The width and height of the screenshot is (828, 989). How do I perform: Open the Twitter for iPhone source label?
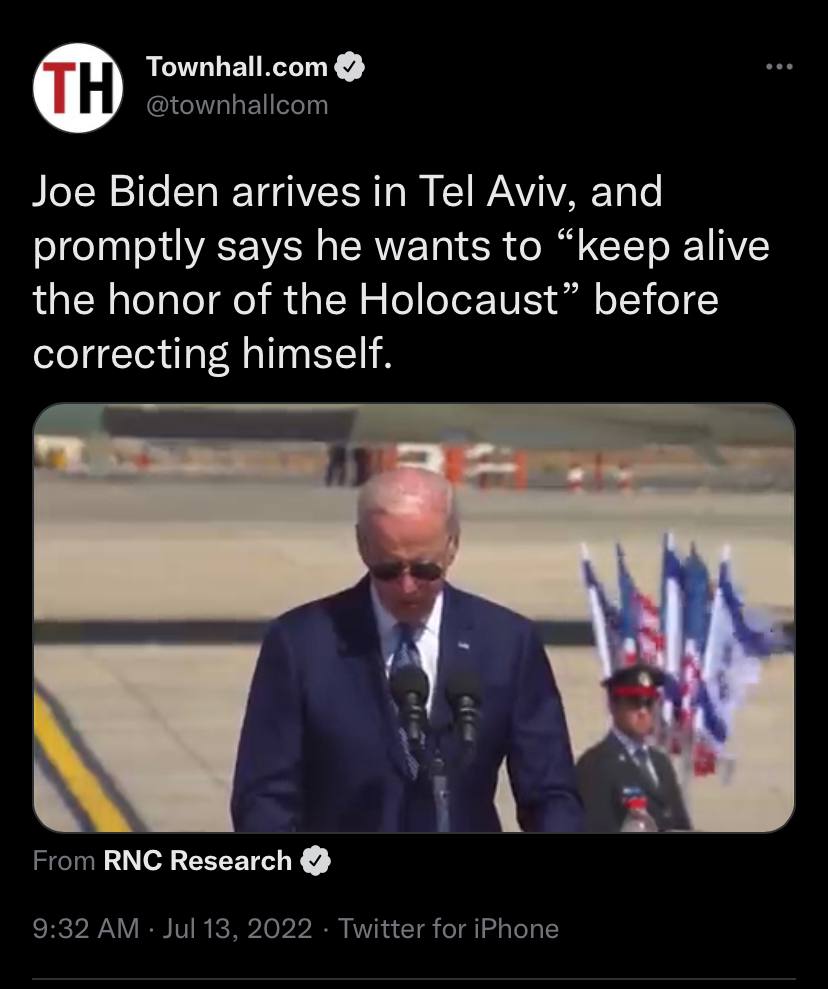448,928
